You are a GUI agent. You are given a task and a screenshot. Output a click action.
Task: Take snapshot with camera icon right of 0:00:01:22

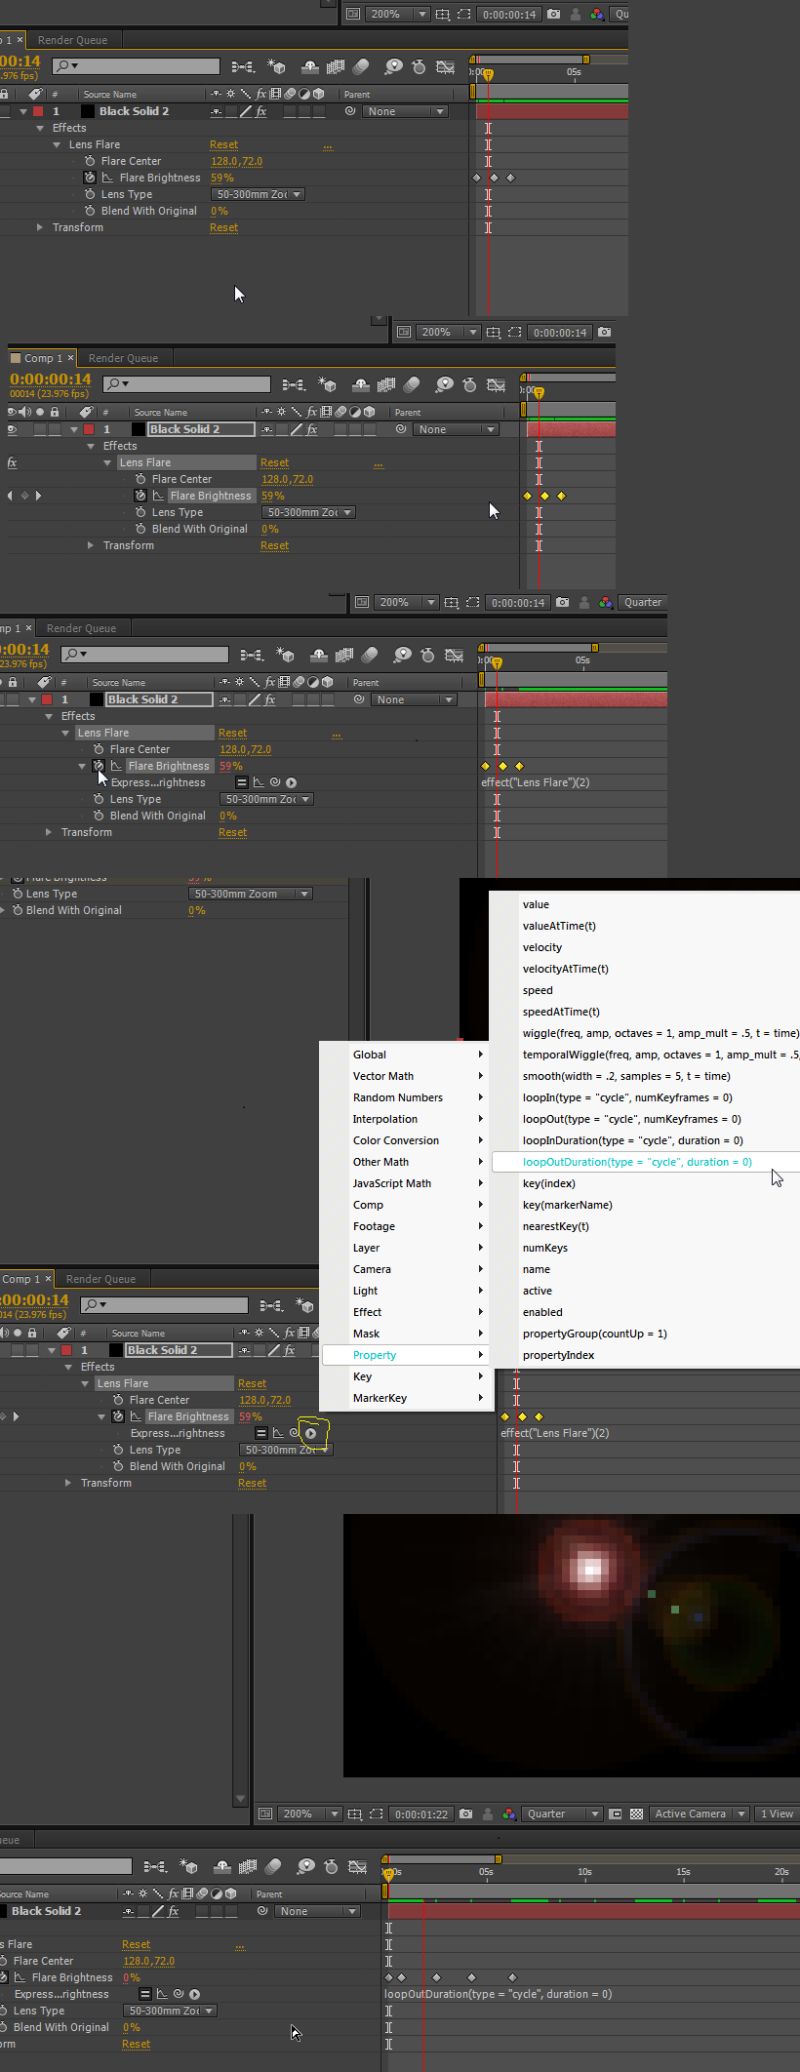[x=466, y=1814]
